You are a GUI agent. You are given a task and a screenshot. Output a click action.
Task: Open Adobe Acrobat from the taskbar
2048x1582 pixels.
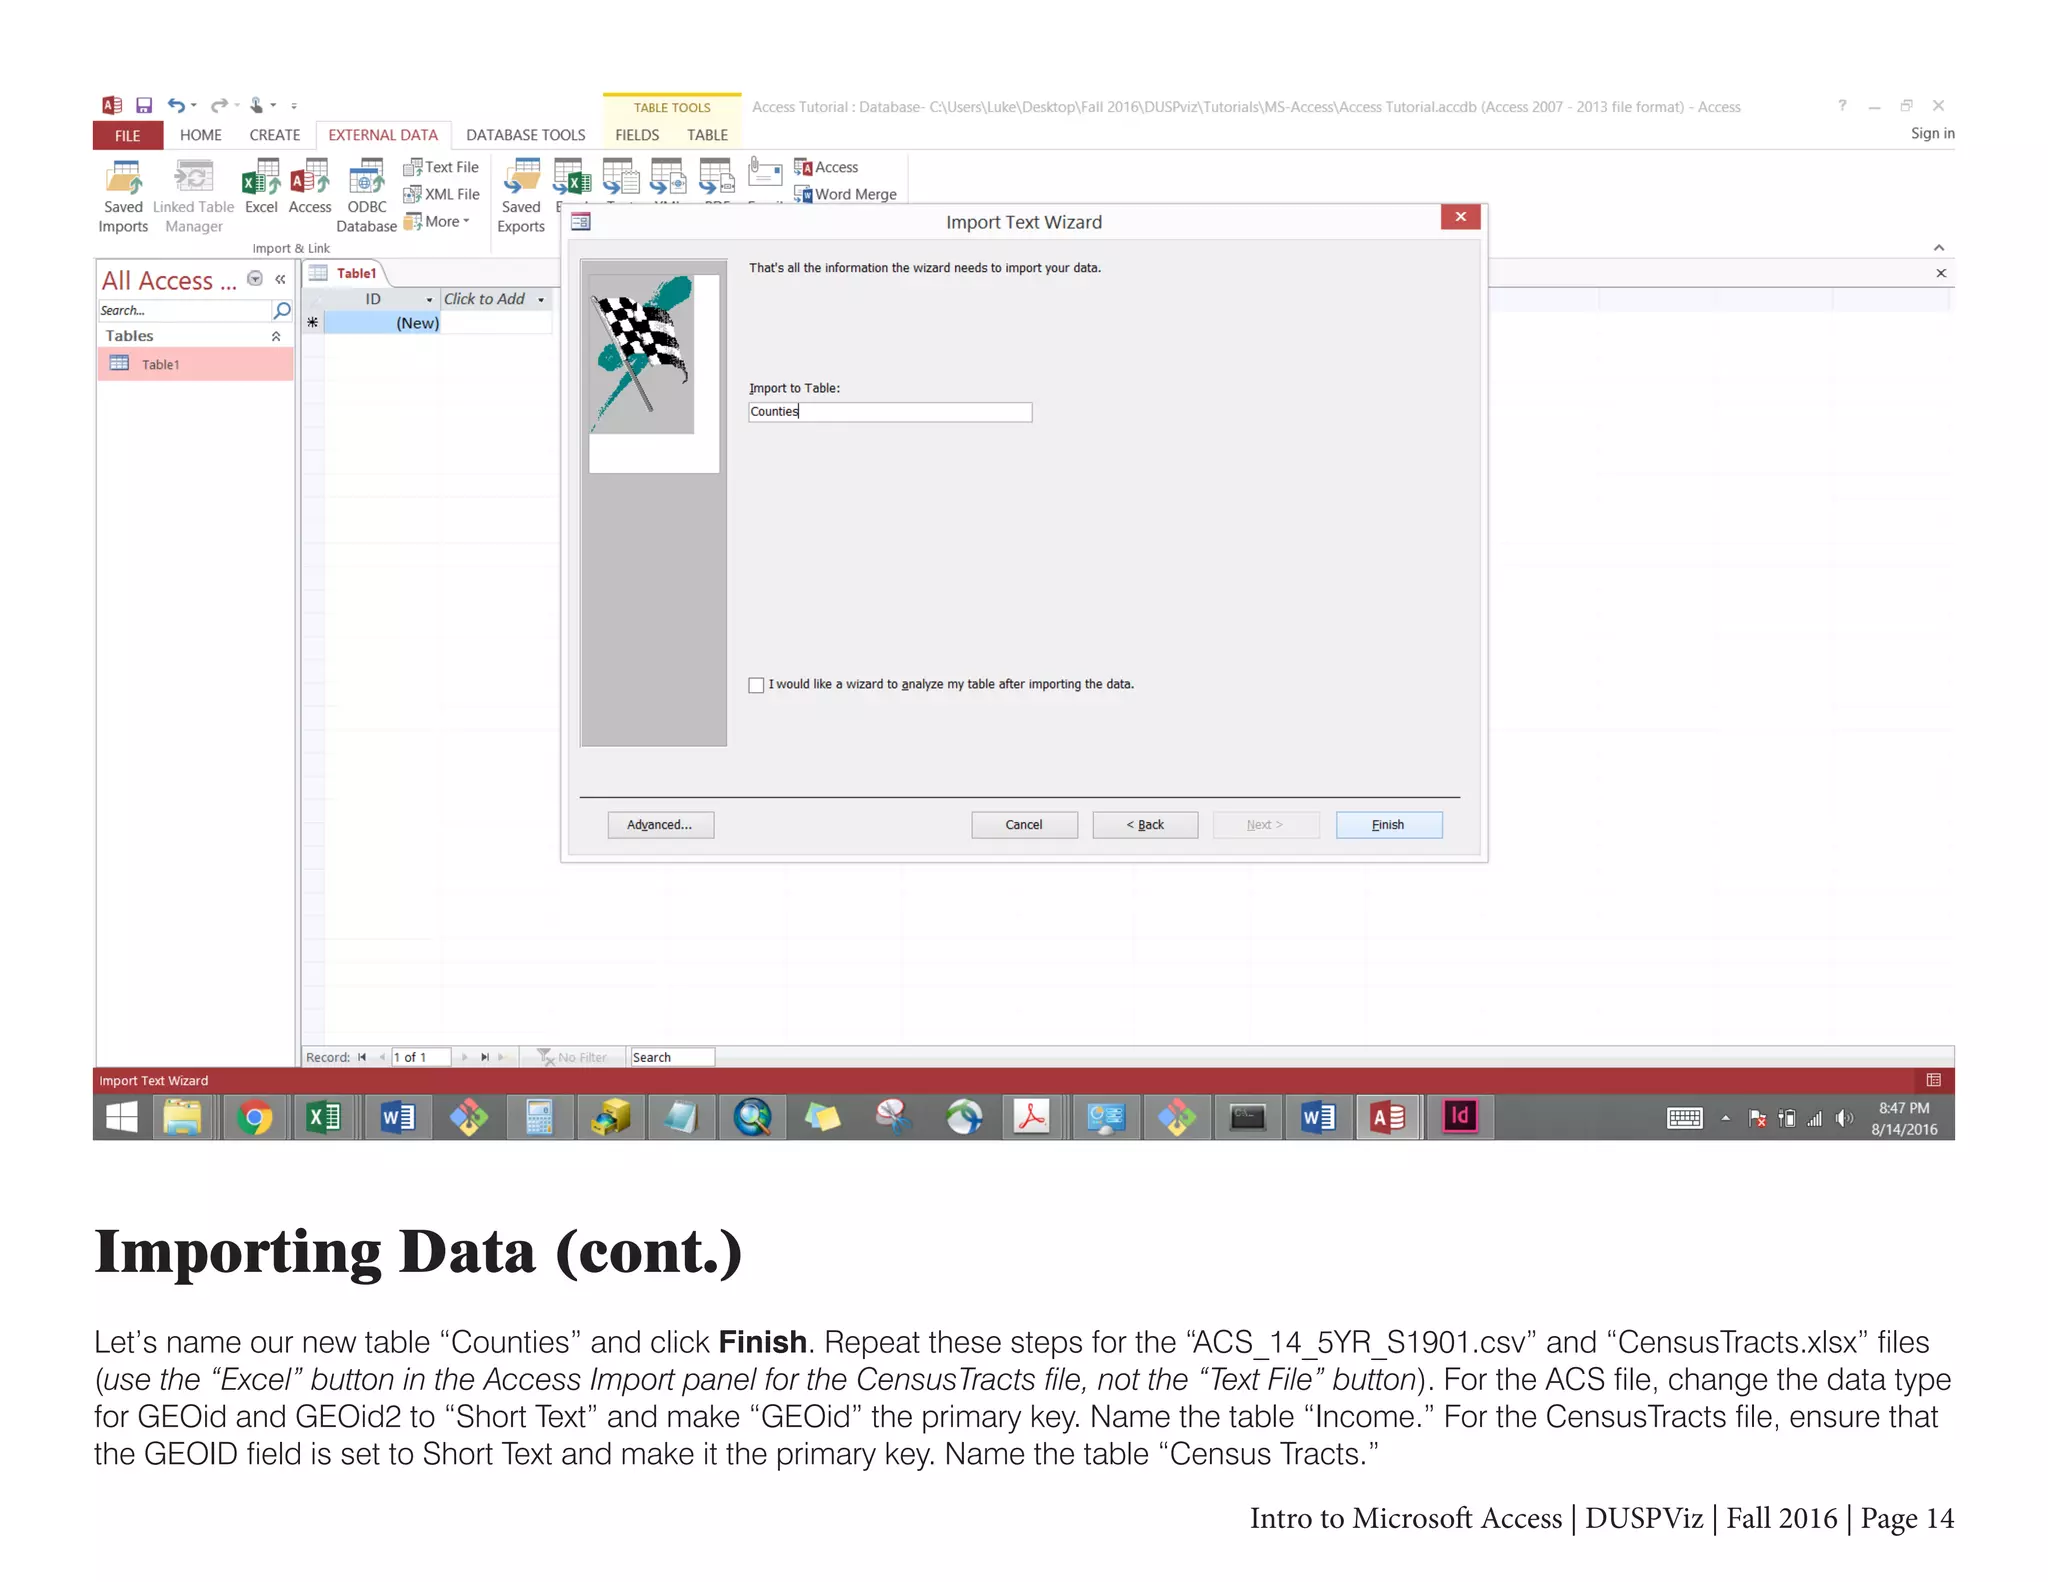pyautogui.click(x=1033, y=1117)
